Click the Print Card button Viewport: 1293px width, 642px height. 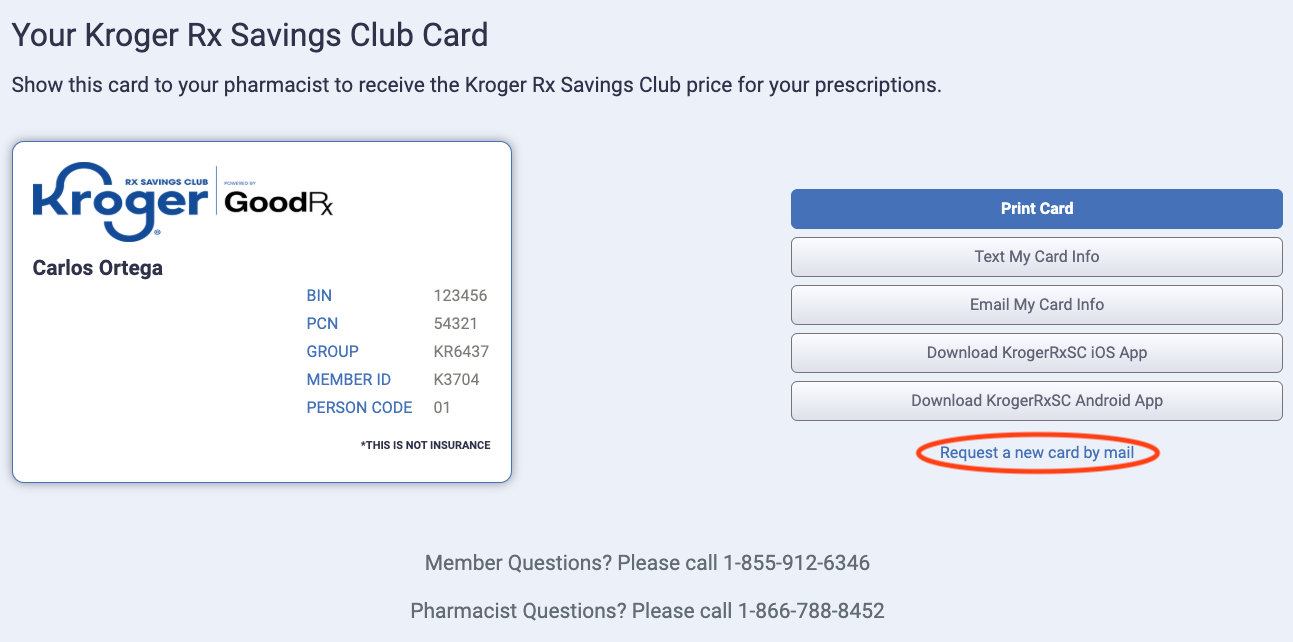pyautogui.click(x=1036, y=209)
